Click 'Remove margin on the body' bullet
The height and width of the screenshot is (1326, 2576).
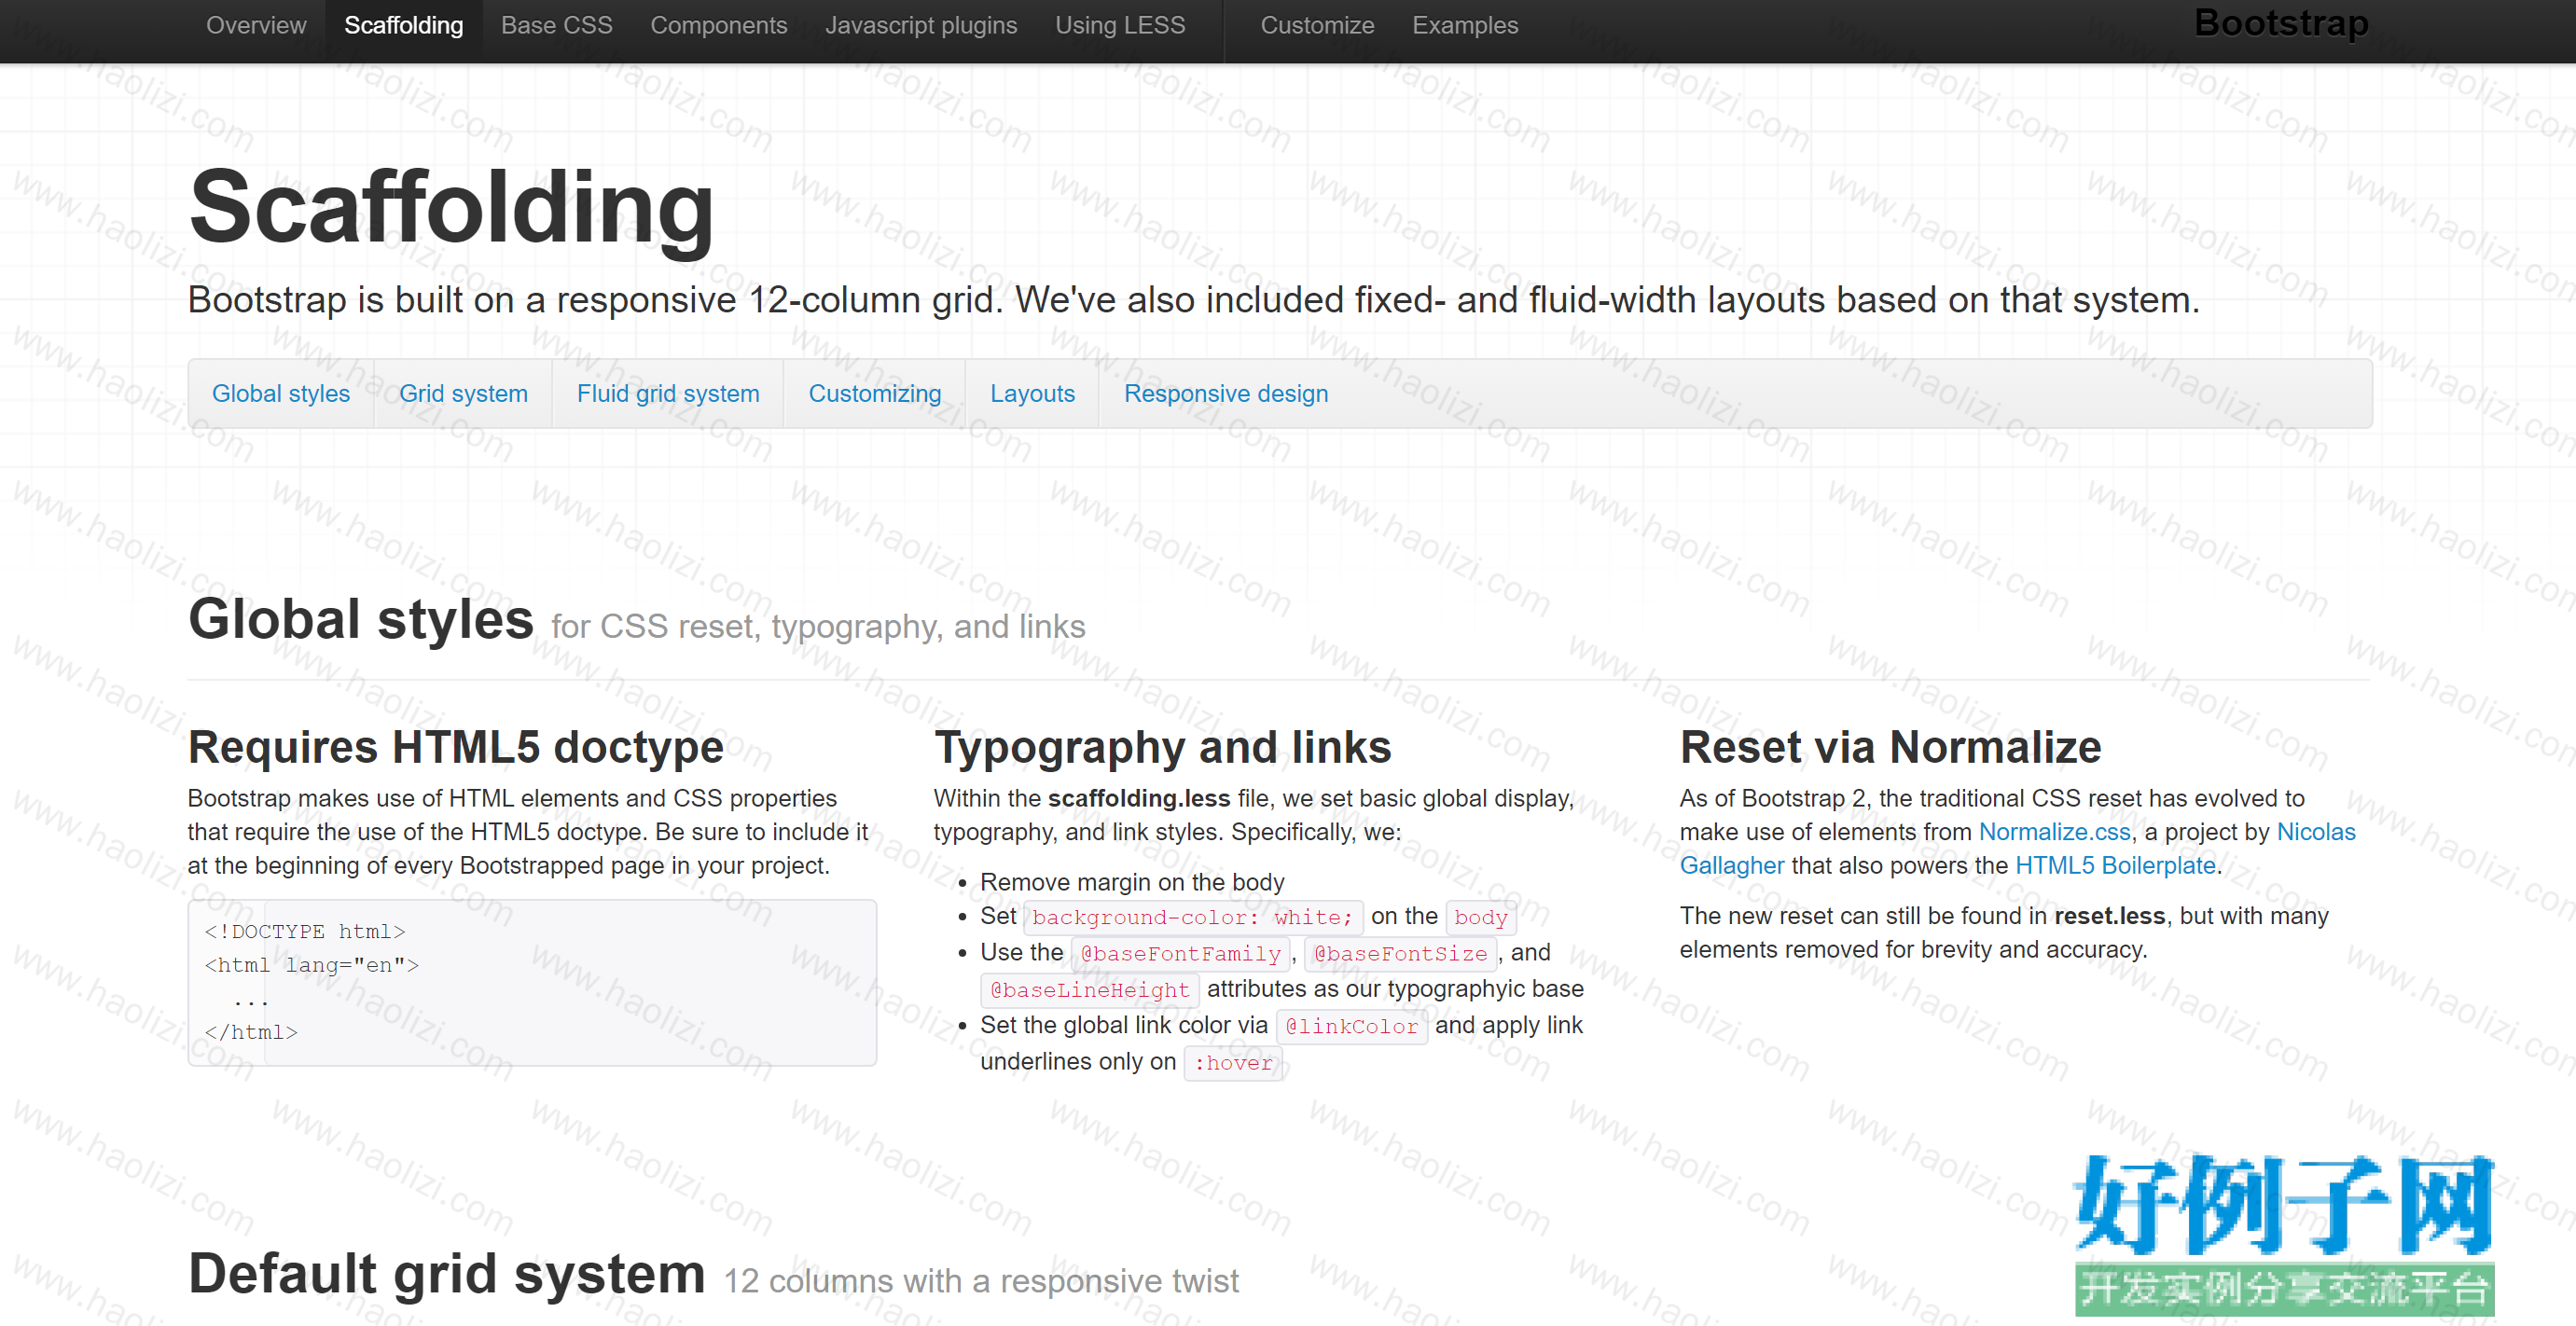[x=1132, y=882]
